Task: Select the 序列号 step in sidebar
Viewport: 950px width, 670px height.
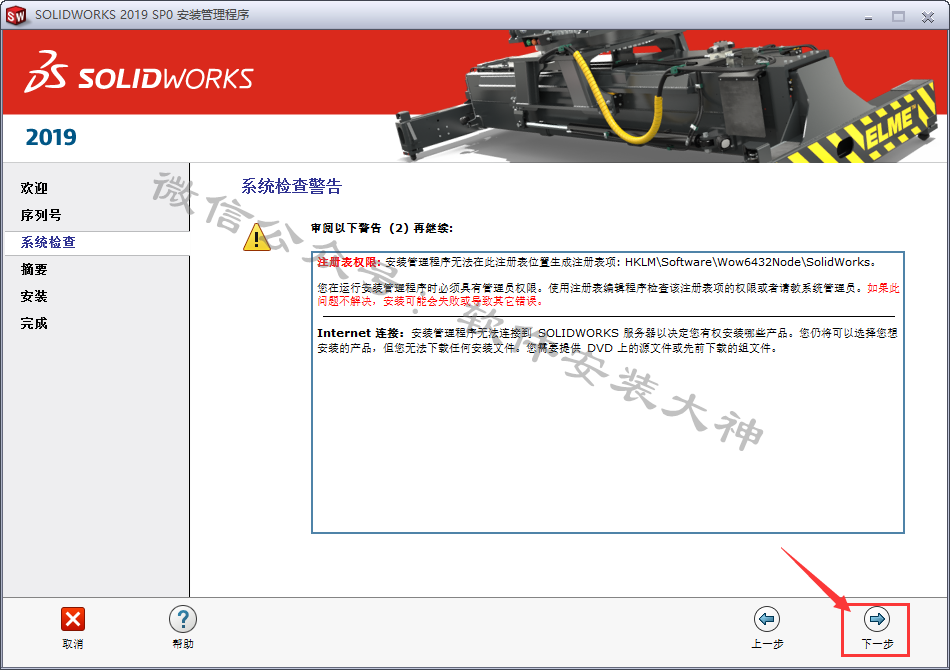Action: click(x=41, y=215)
